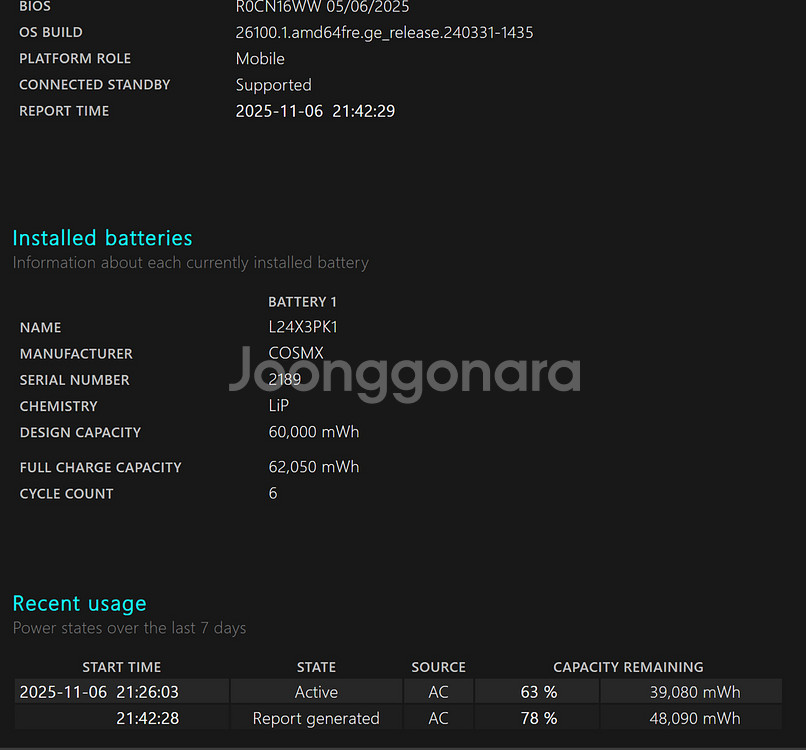Select the BATTERY 1 column header
Screen dimensions: 806x750
pyautogui.click(x=302, y=301)
